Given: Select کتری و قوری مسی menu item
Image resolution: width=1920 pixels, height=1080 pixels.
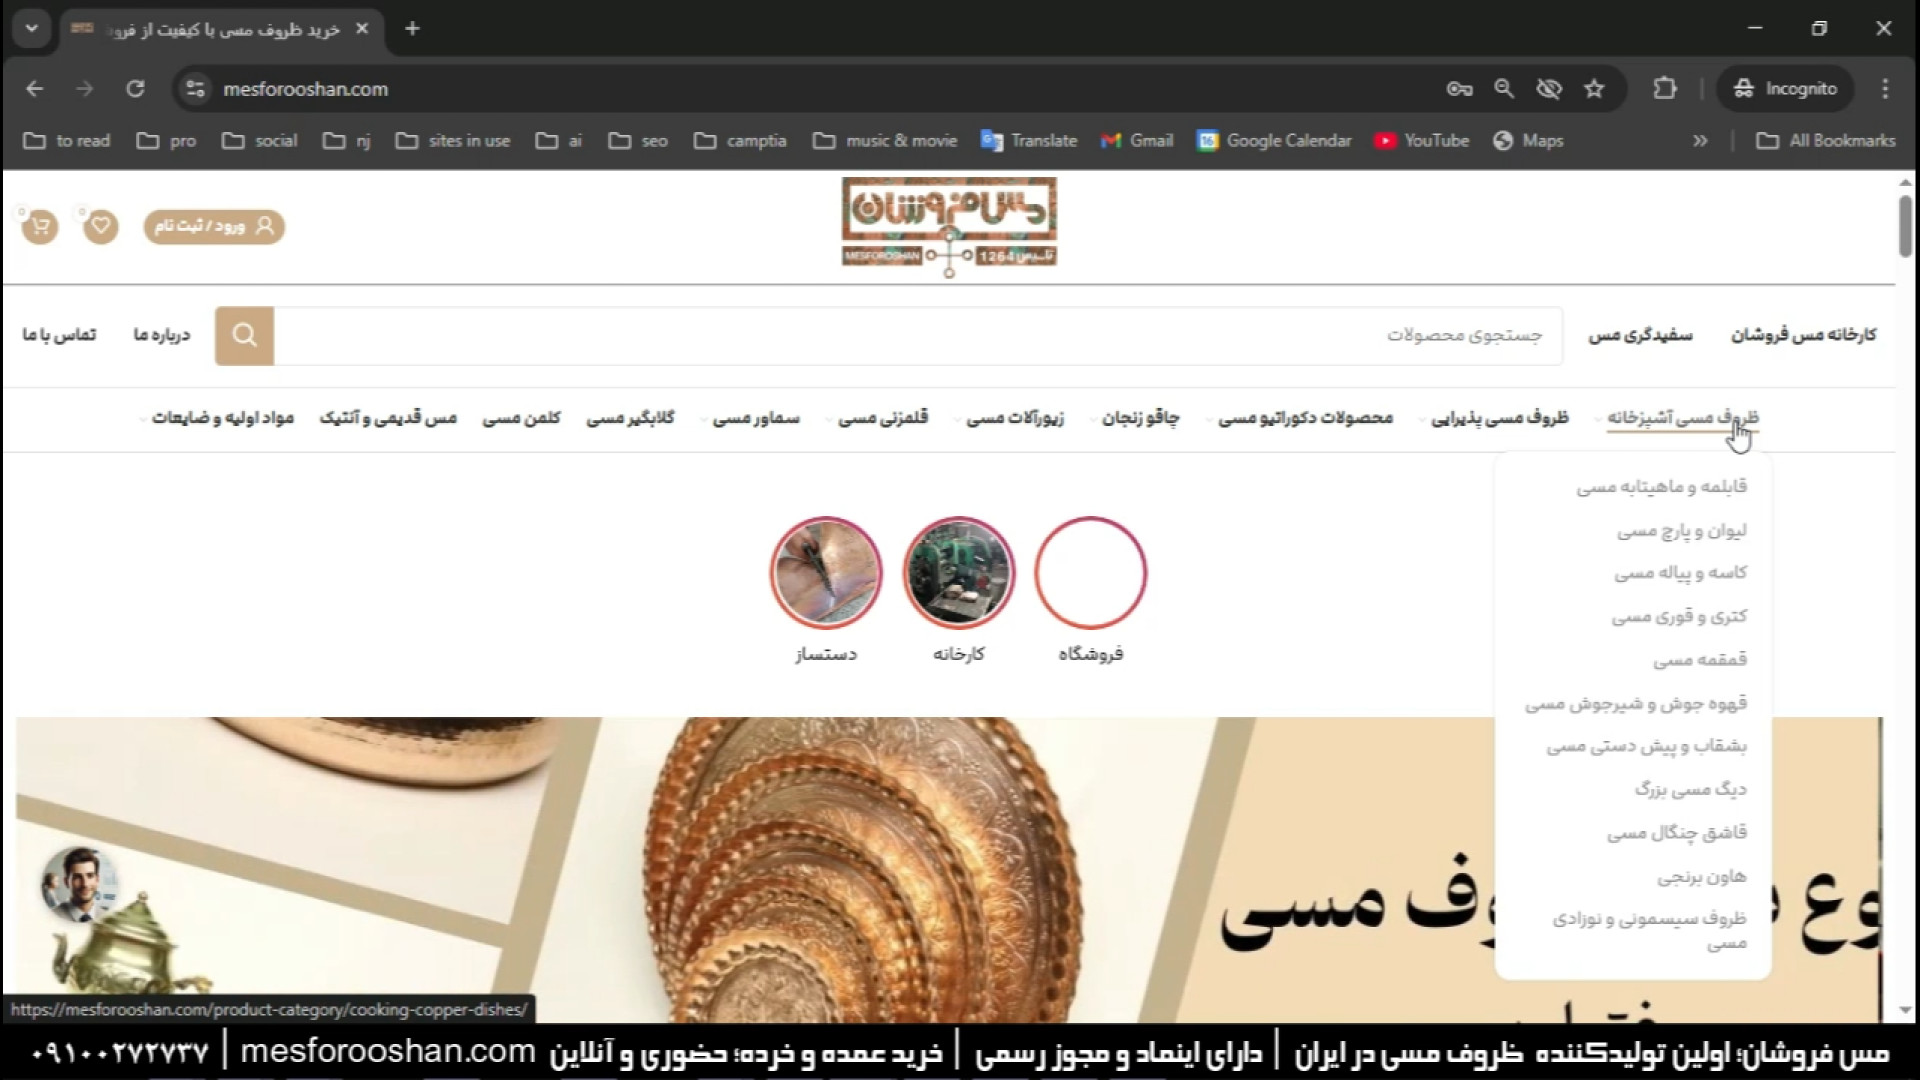Looking at the screenshot, I should pos(1678,617).
